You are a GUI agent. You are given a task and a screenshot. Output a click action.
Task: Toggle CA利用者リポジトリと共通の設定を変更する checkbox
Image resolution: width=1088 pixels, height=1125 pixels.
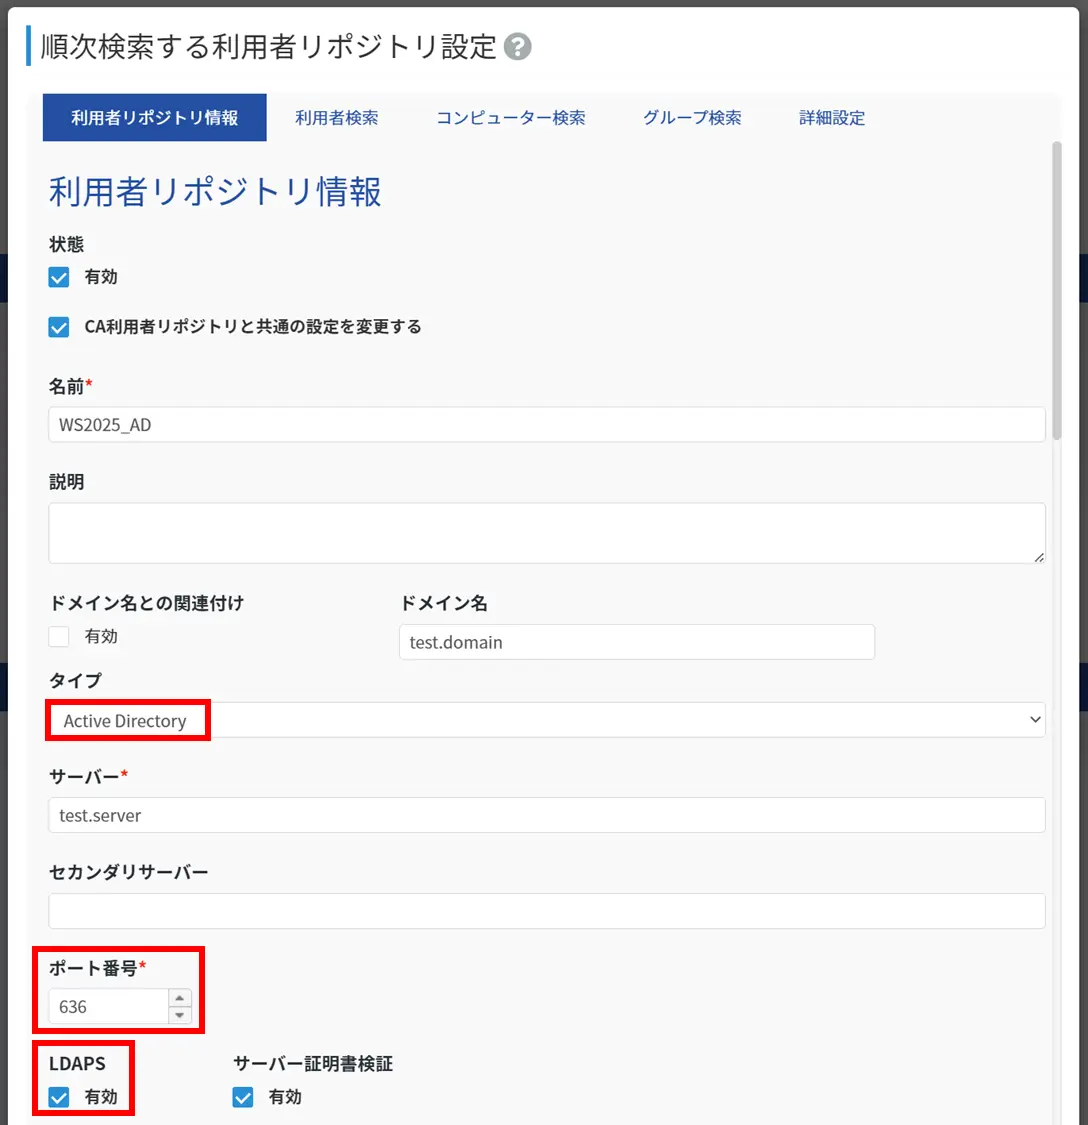click(x=59, y=327)
